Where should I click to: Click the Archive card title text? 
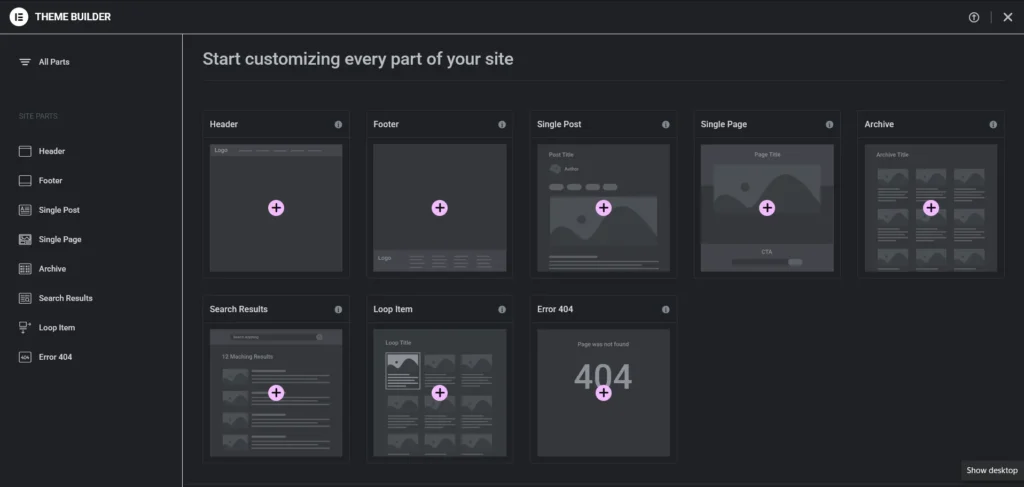click(879, 124)
